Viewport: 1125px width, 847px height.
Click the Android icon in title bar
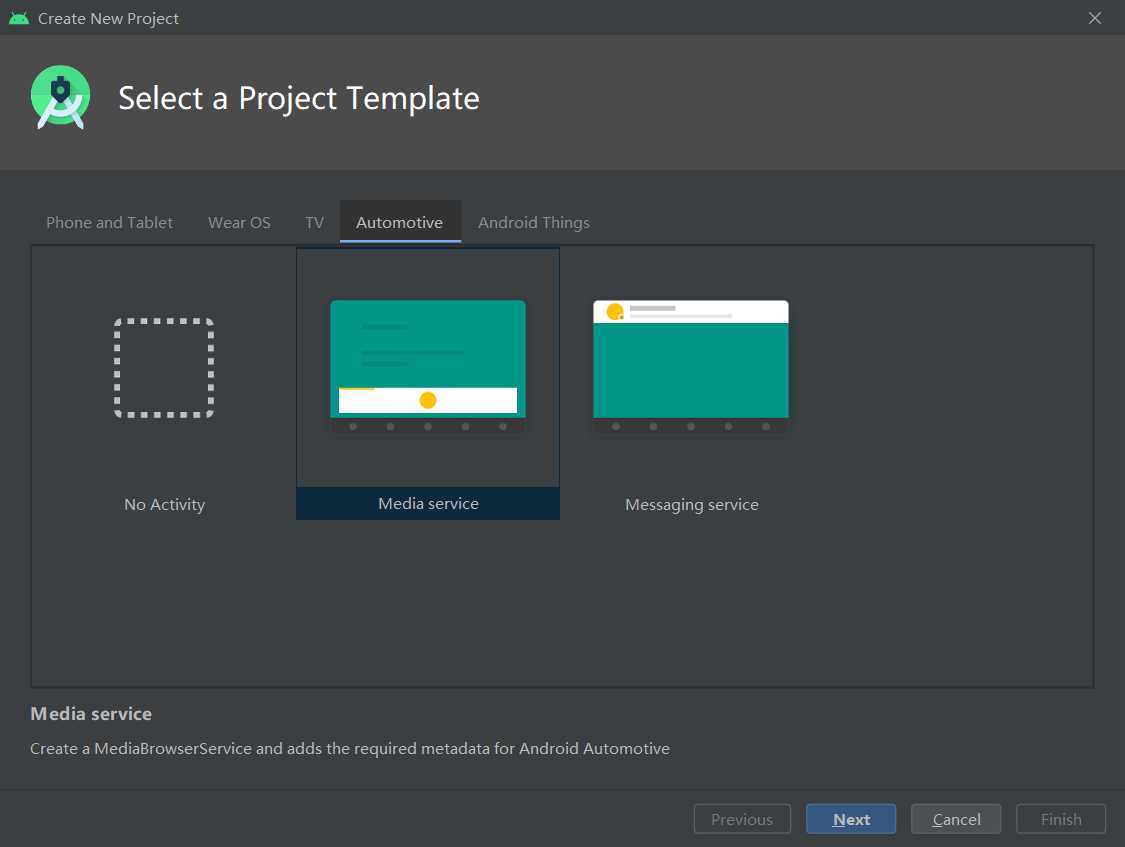click(19, 18)
